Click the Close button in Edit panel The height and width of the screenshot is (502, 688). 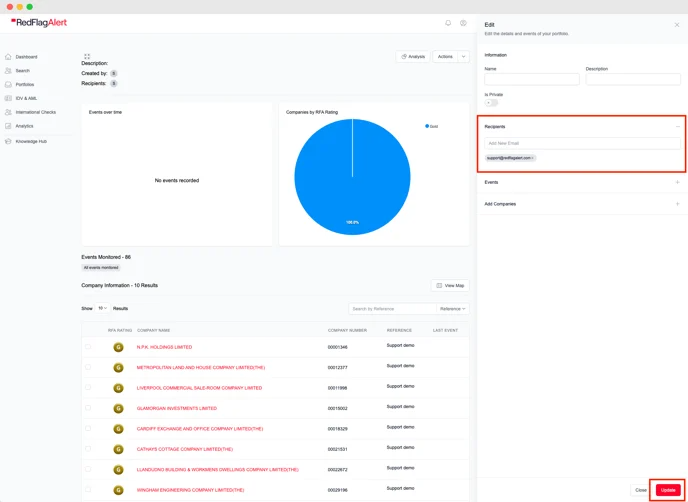[x=641, y=490]
